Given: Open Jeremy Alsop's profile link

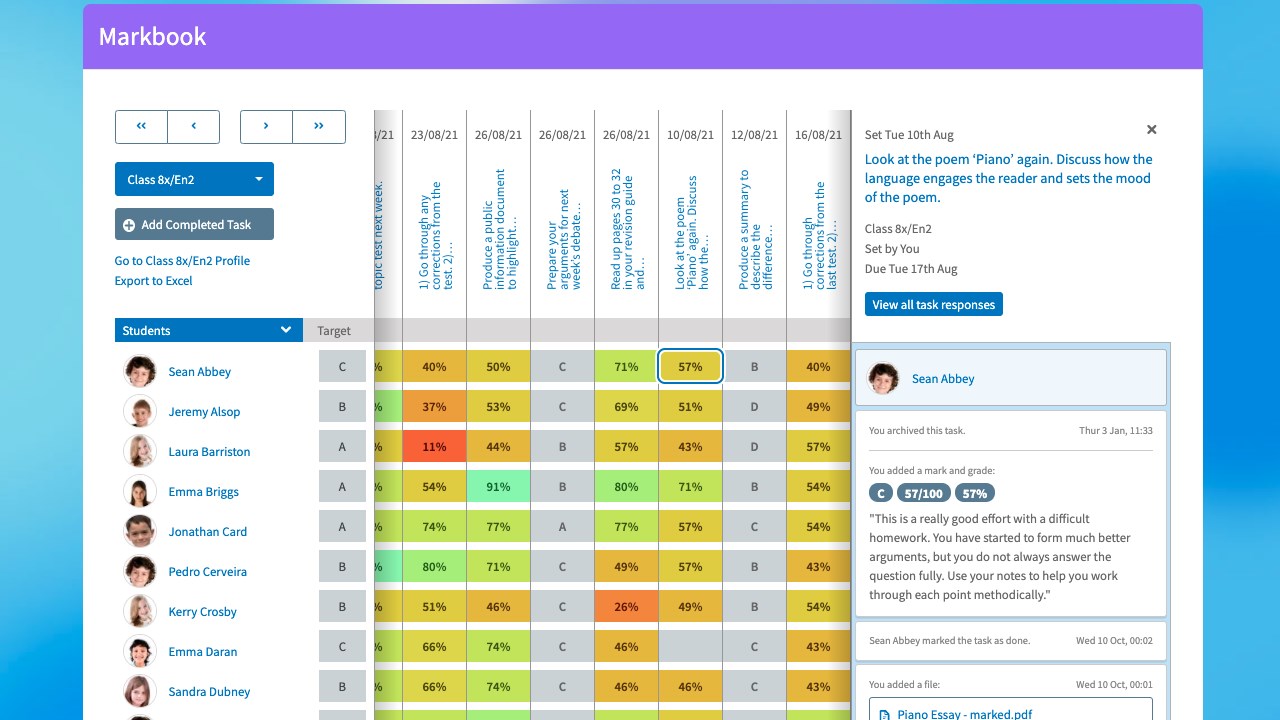Looking at the screenshot, I should click(x=204, y=412).
